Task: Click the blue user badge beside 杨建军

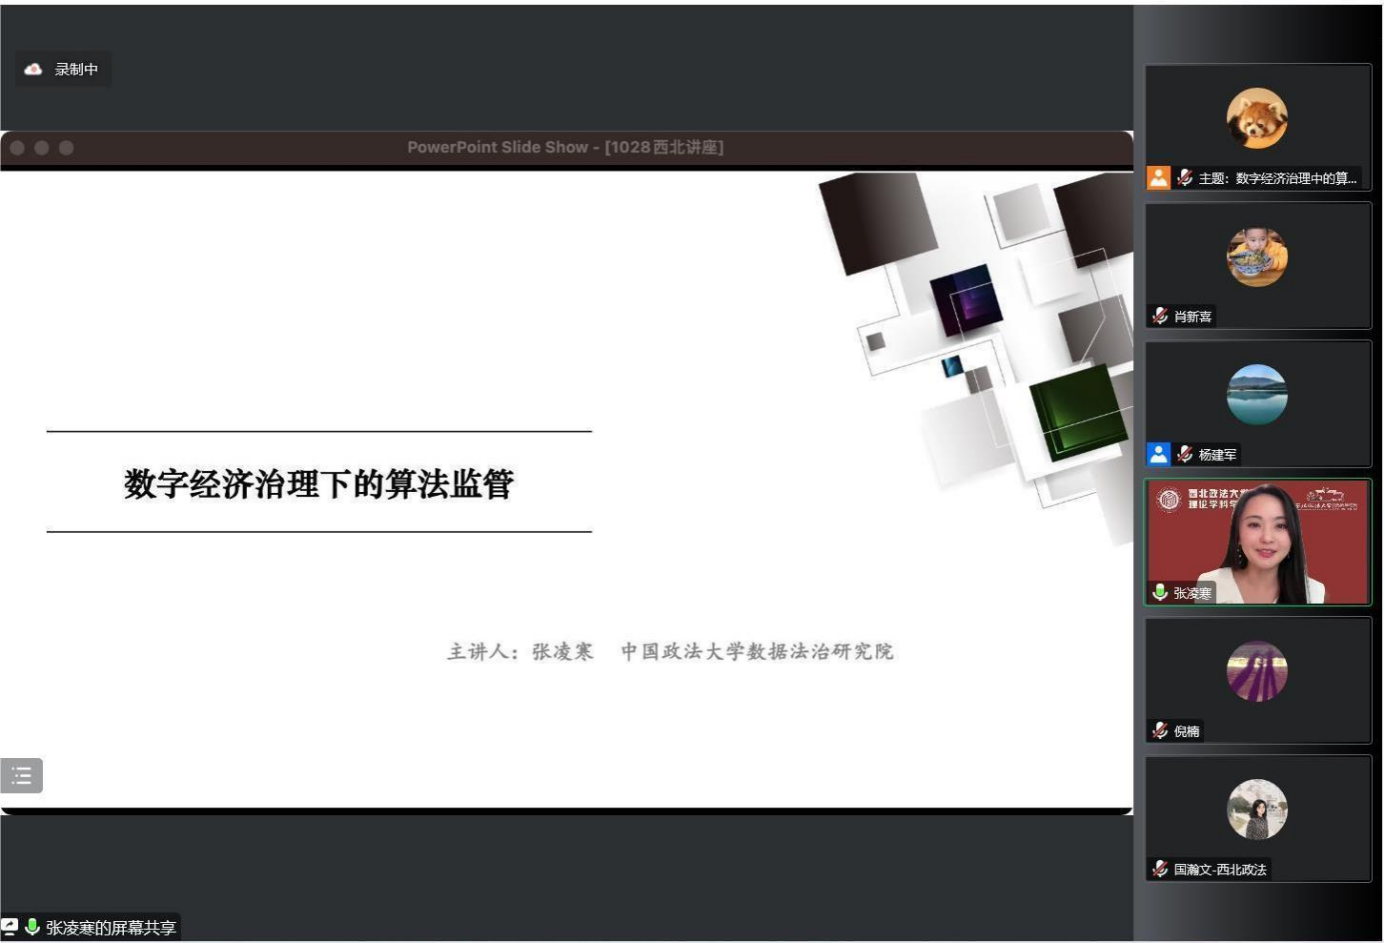Action: [x=1158, y=454]
